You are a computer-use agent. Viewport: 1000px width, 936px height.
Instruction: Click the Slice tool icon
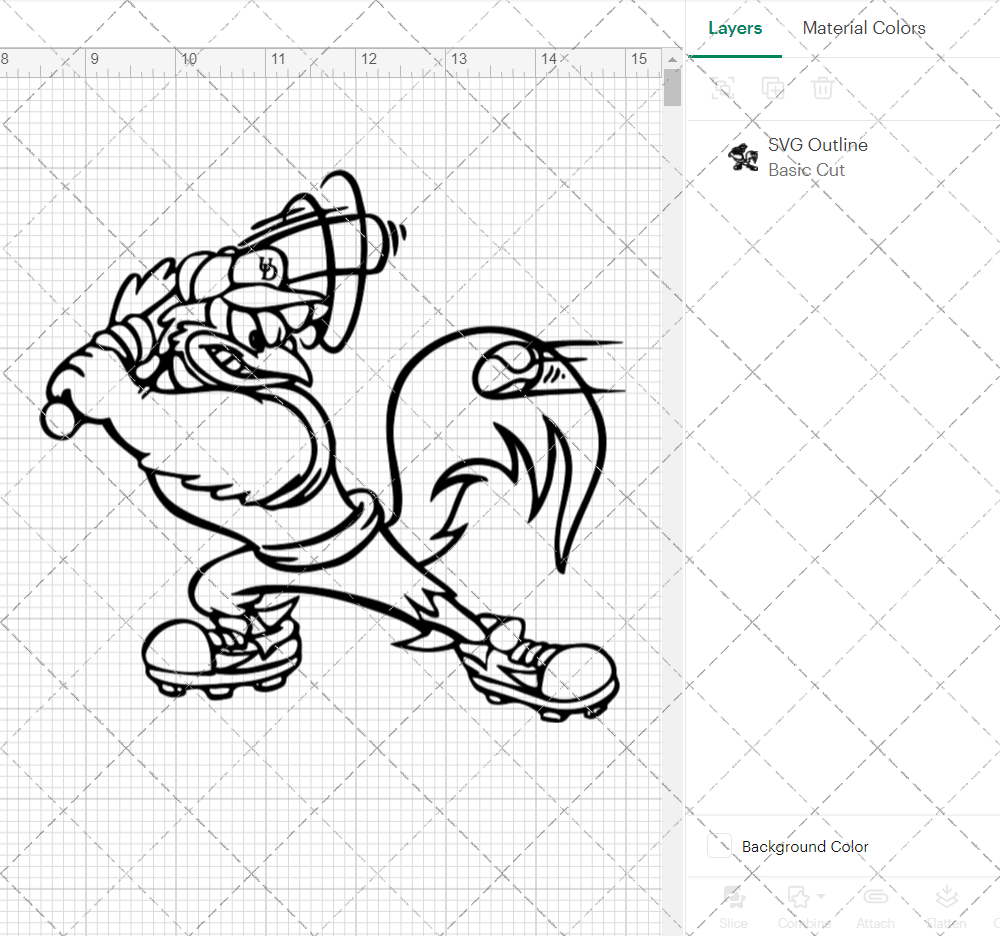(733, 897)
